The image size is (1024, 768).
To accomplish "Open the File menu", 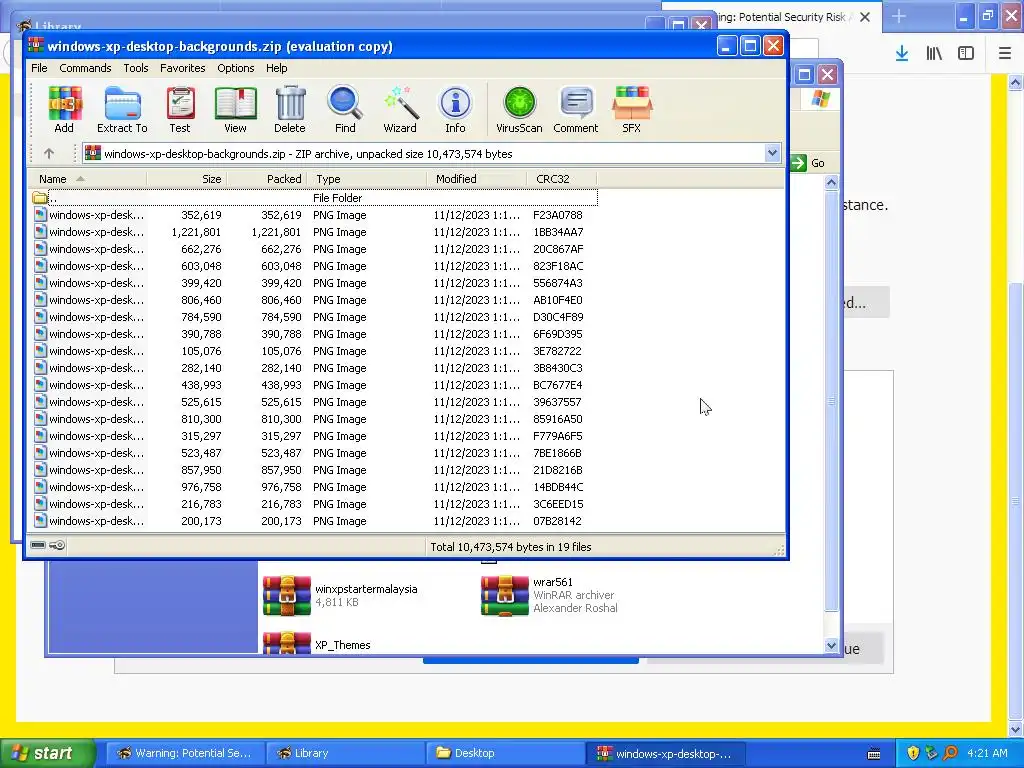I will point(39,68).
